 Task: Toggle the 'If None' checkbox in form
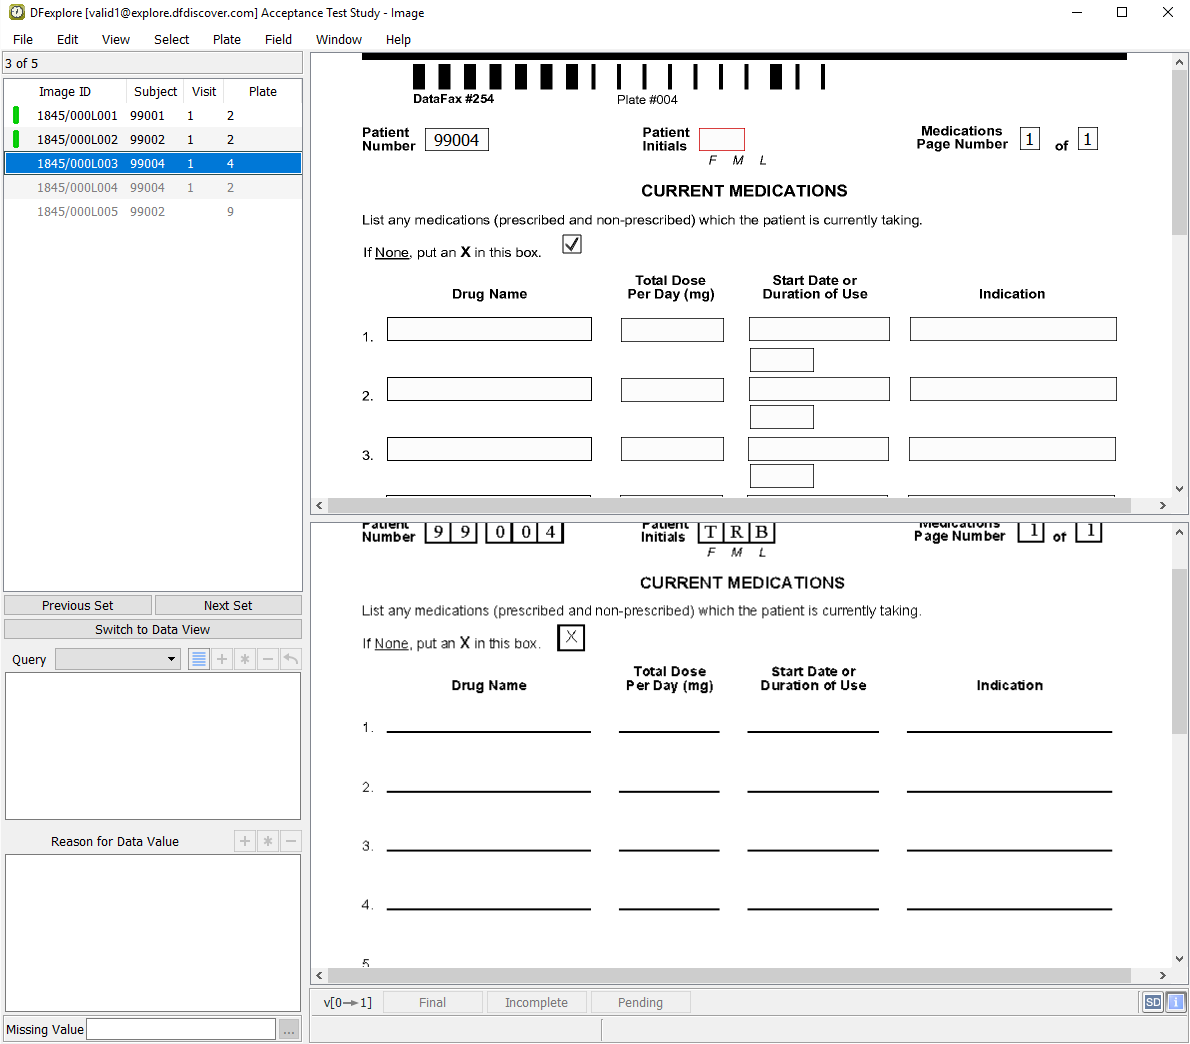(572, 244)
